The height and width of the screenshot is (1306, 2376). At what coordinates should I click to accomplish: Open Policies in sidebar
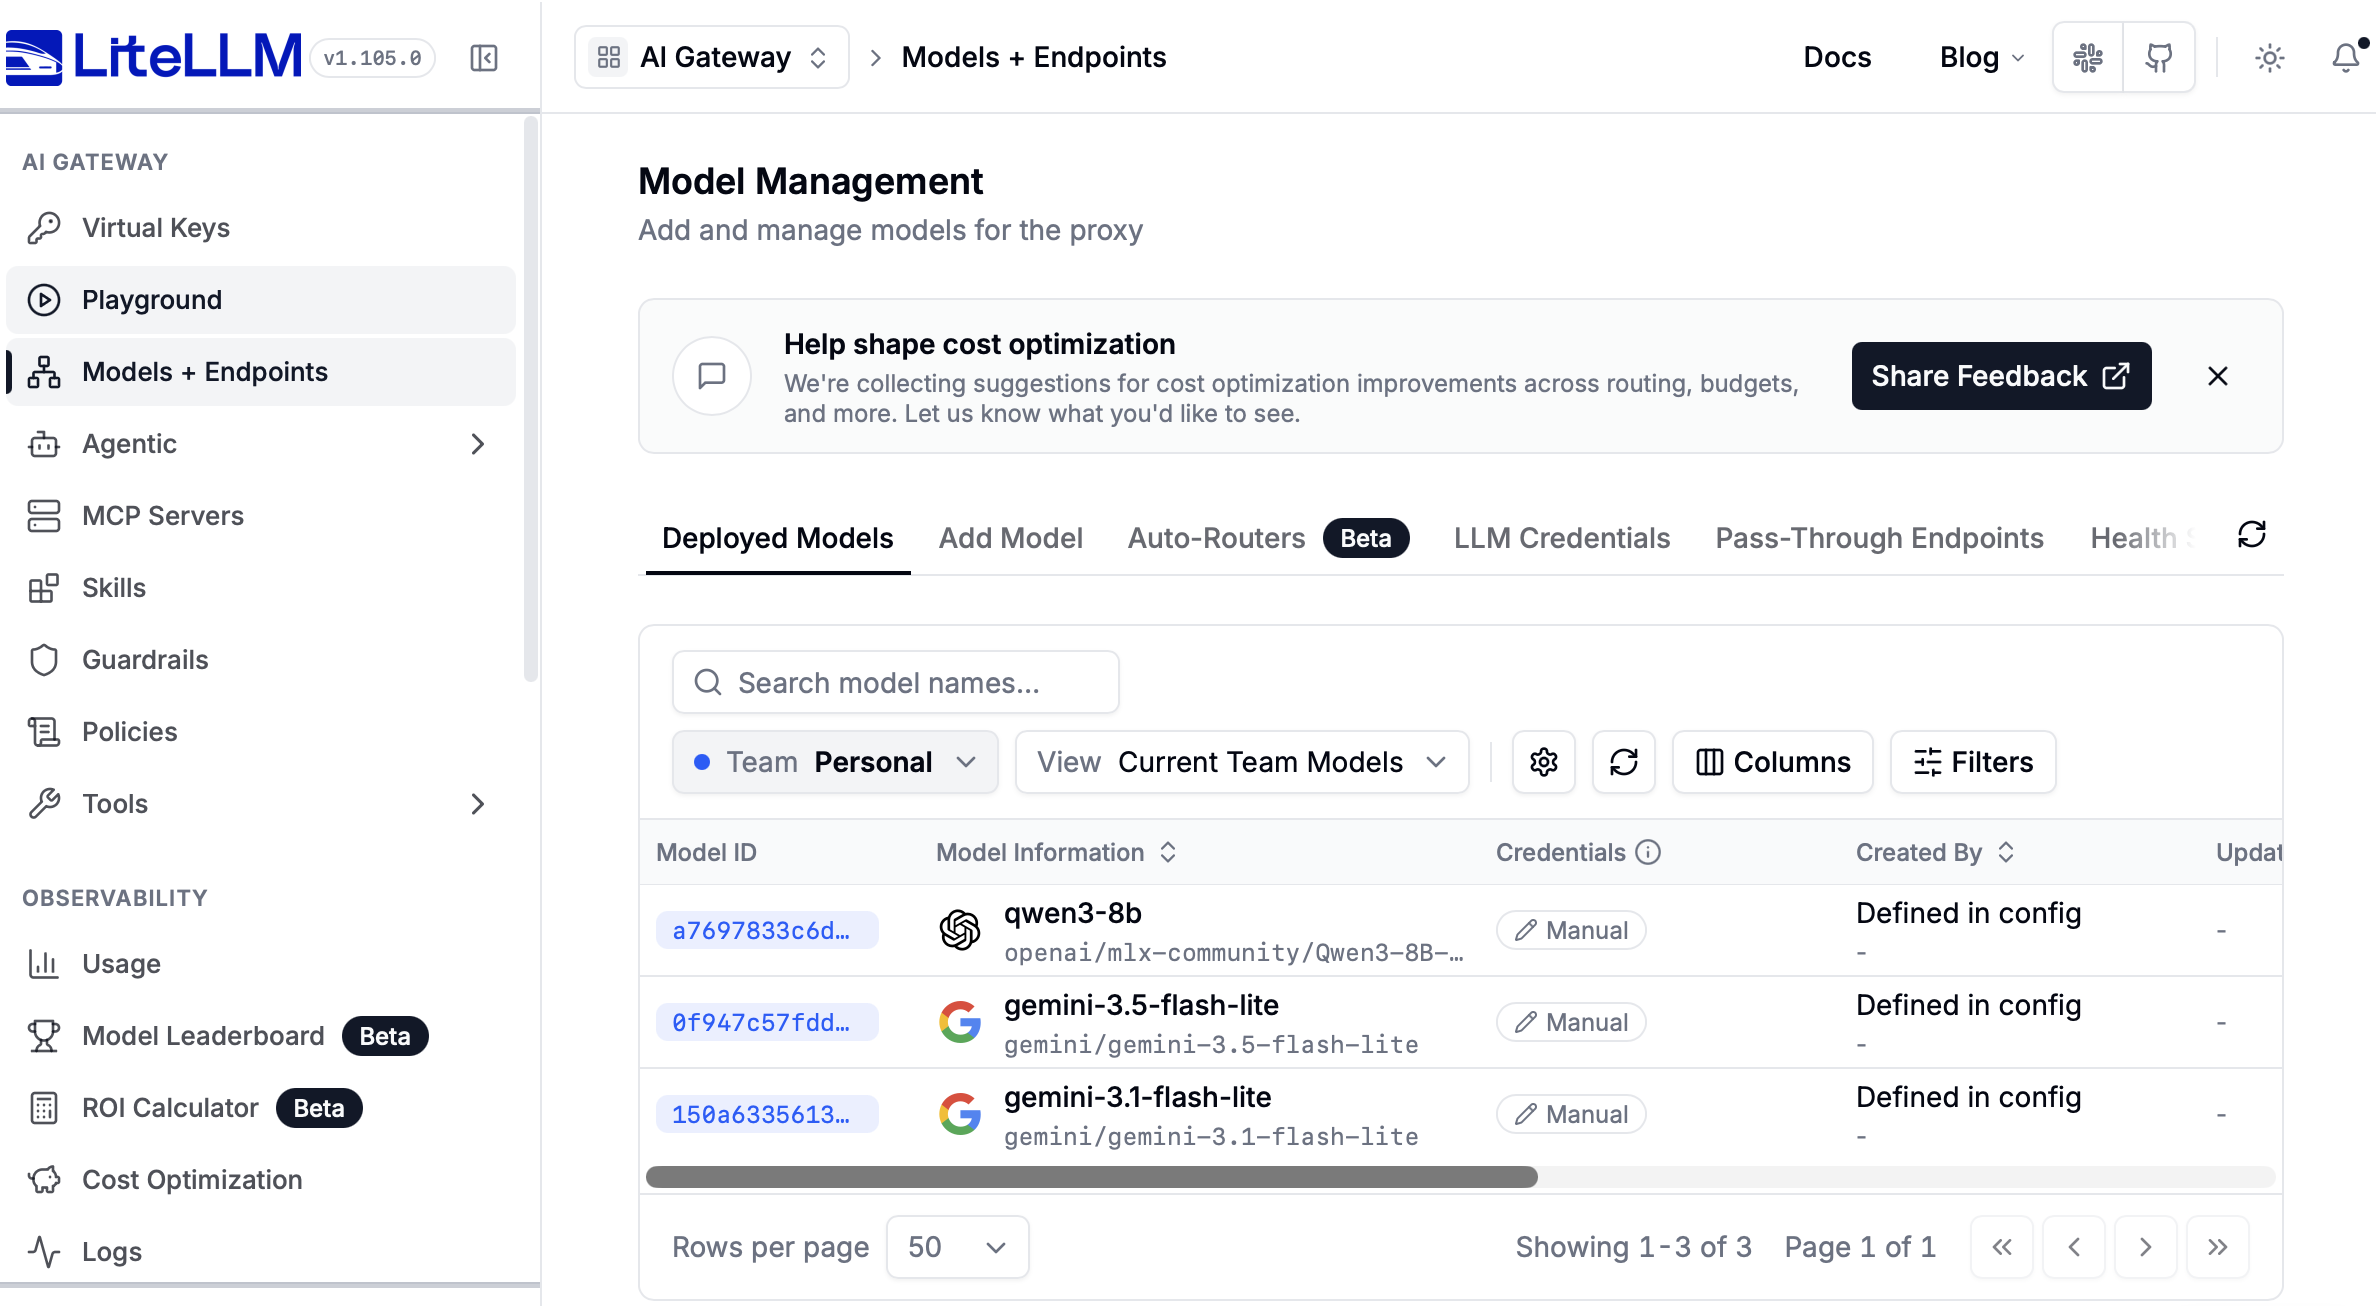click(260, 732)
